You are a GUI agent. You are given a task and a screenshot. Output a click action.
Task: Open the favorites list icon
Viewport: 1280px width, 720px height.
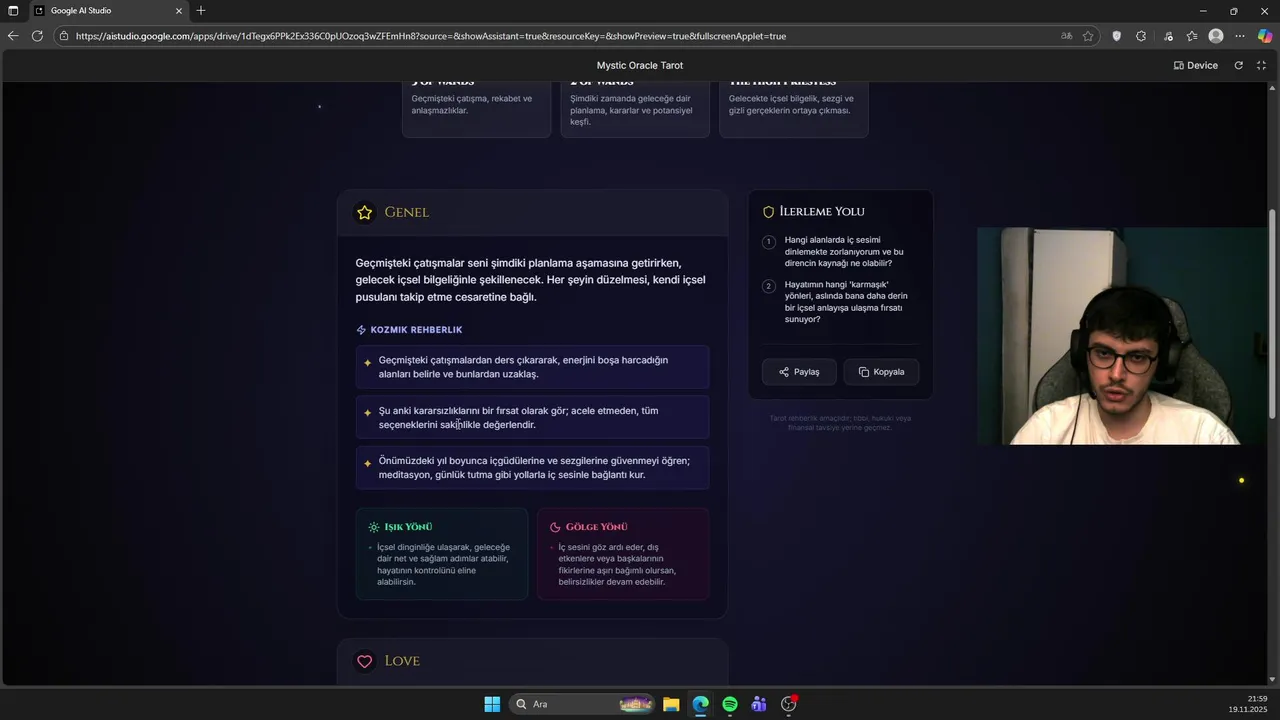coord(1192,36)
